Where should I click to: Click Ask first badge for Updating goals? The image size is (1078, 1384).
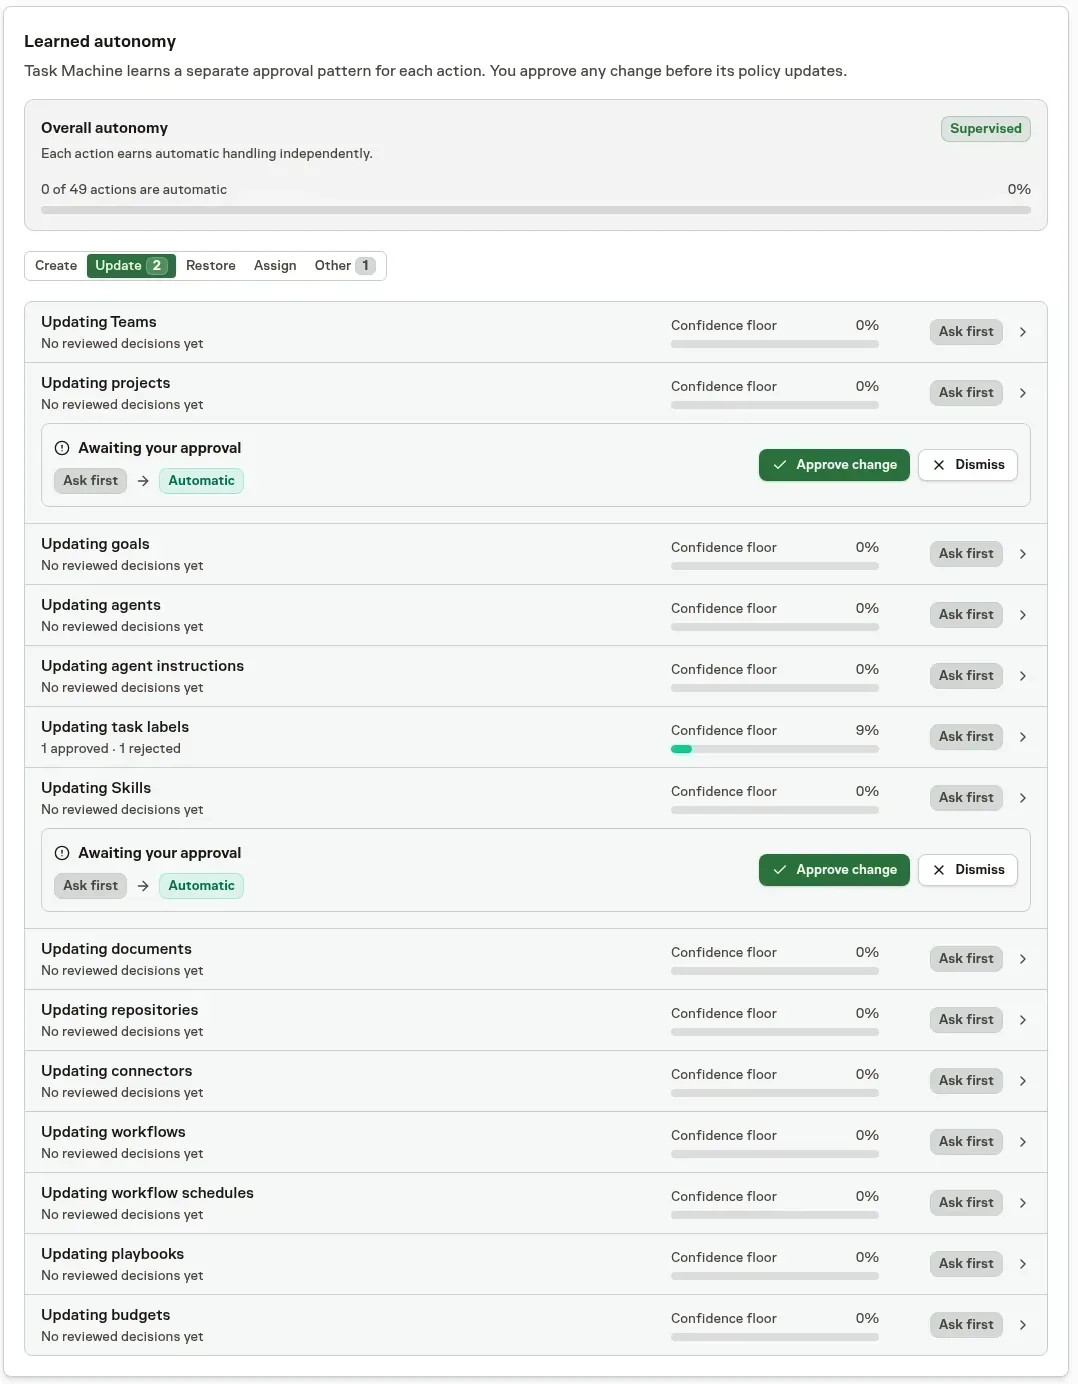966,554
